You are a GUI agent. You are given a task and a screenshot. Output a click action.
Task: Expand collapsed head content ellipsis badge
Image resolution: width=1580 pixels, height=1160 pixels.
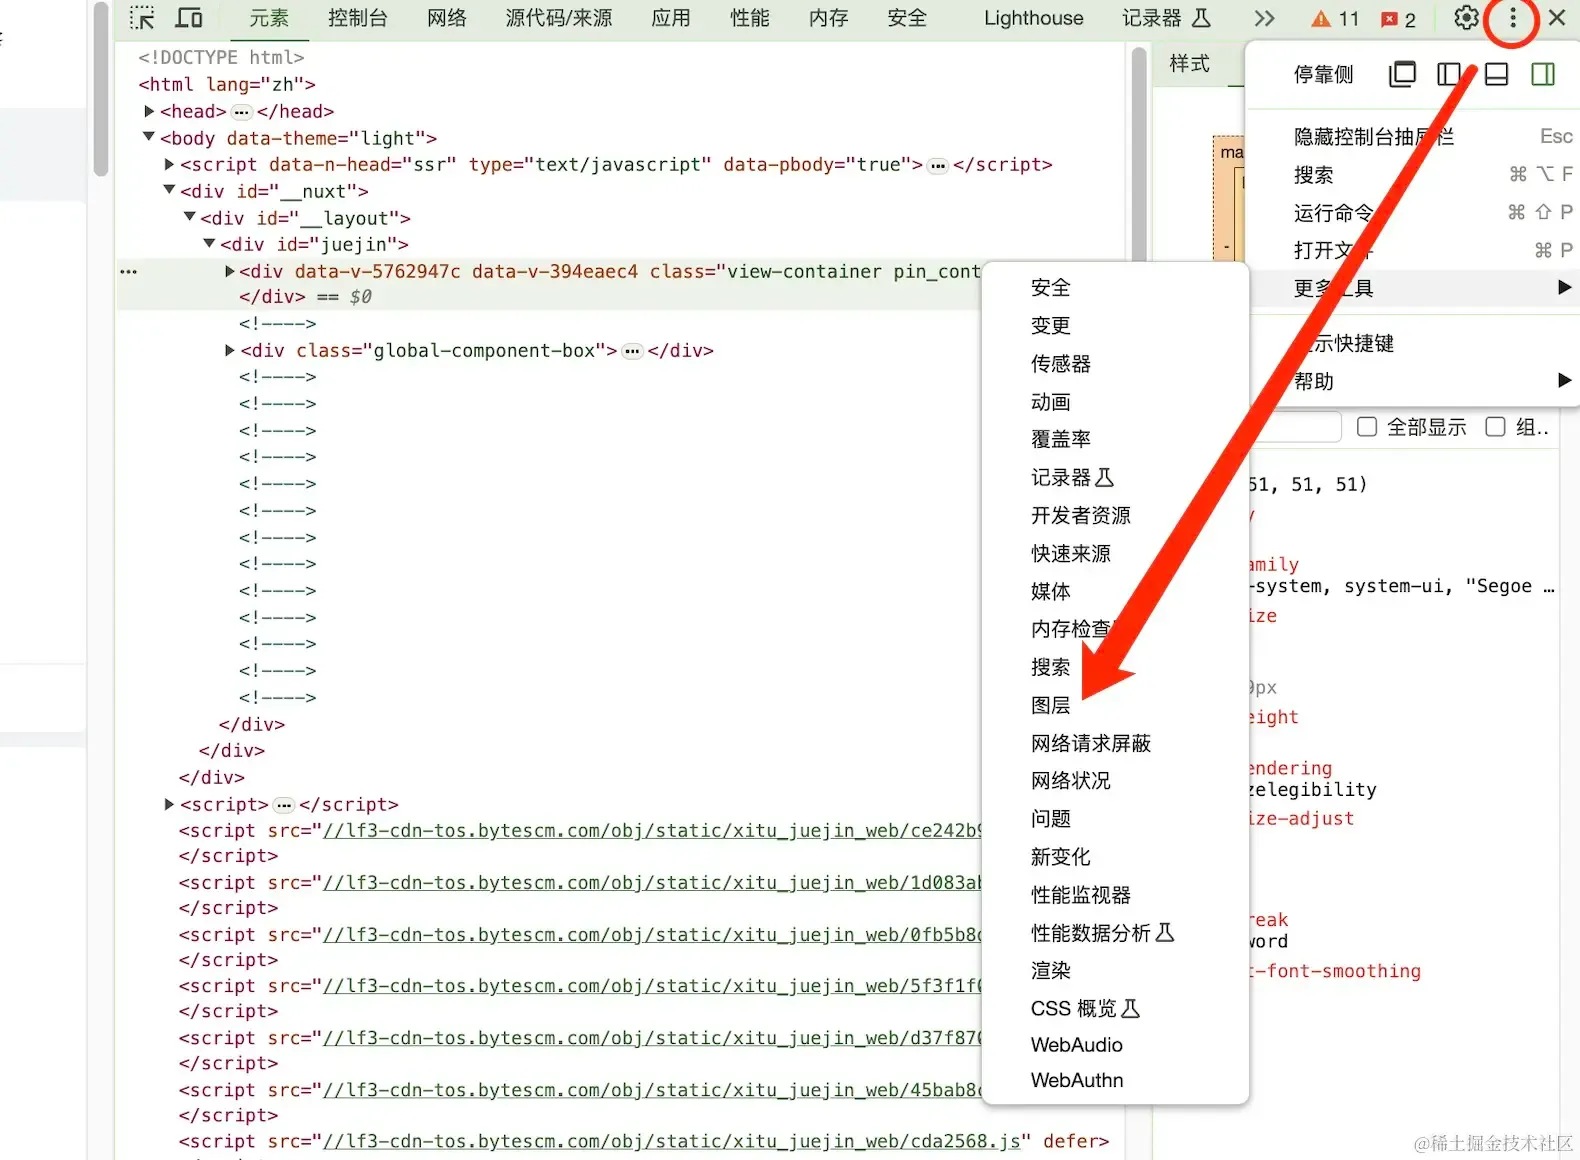click(x=241, y=112)
